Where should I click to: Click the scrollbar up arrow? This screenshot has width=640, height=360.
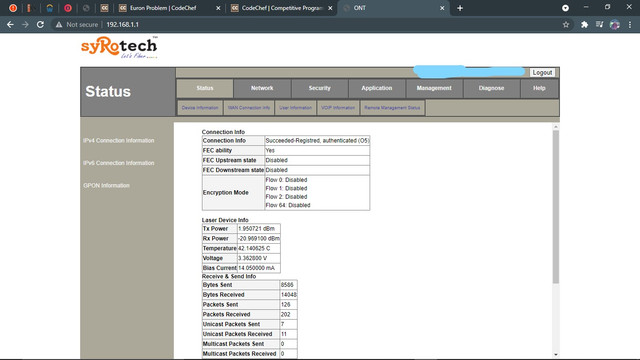click(556, 127)
